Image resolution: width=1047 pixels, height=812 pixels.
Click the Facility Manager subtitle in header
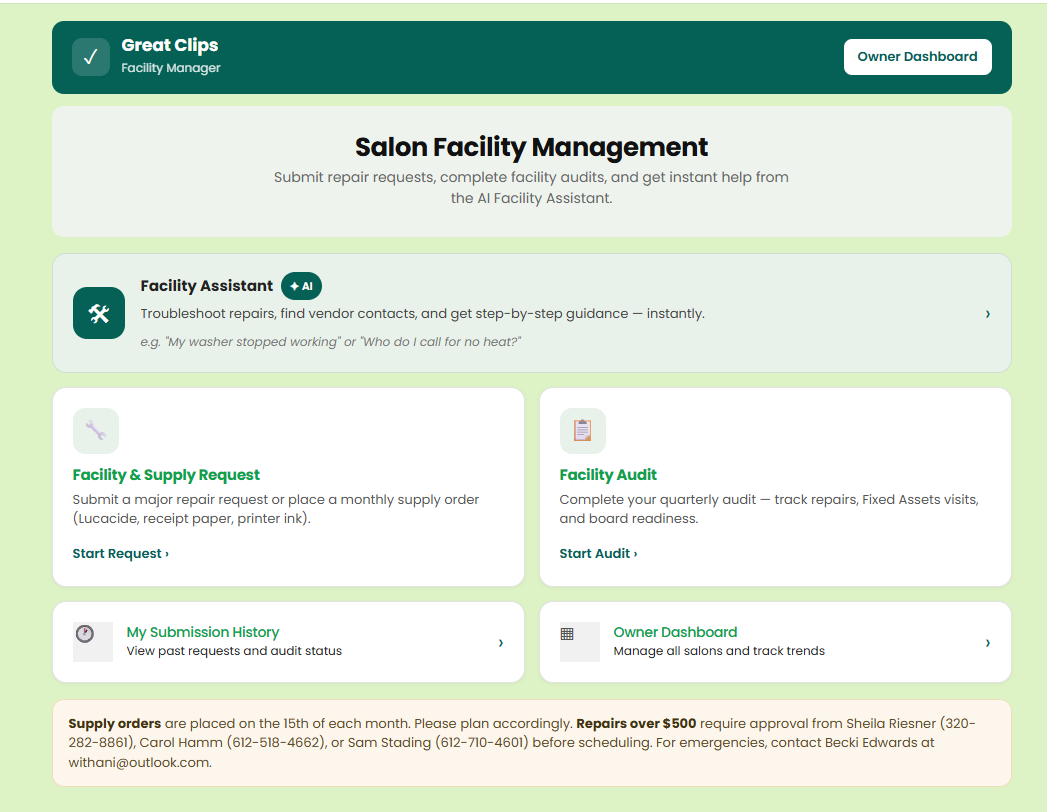coord(171,68)
